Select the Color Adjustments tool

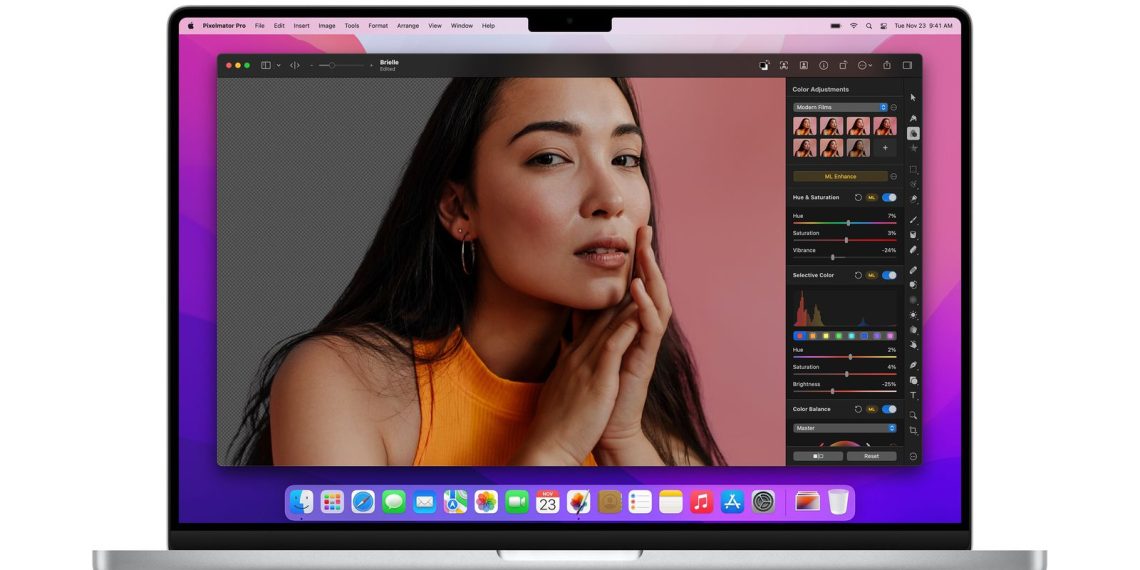[913, 134]
